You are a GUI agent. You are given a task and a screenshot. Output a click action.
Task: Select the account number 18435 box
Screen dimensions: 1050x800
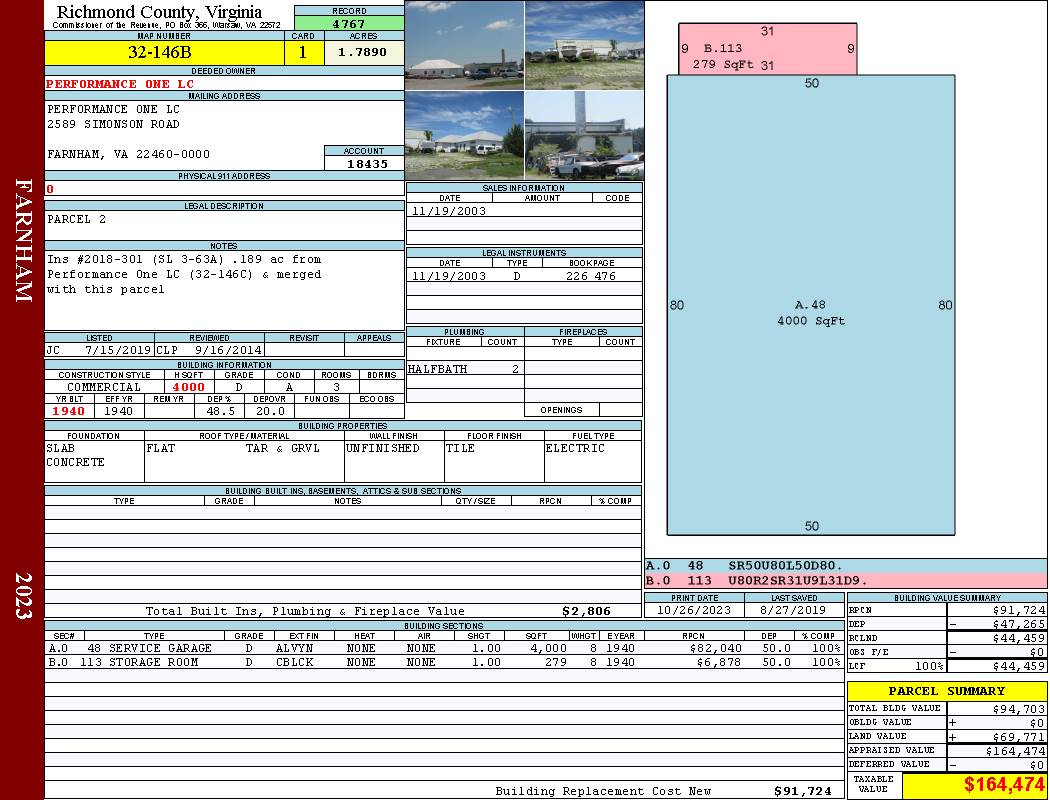click(x=364, y=163)
